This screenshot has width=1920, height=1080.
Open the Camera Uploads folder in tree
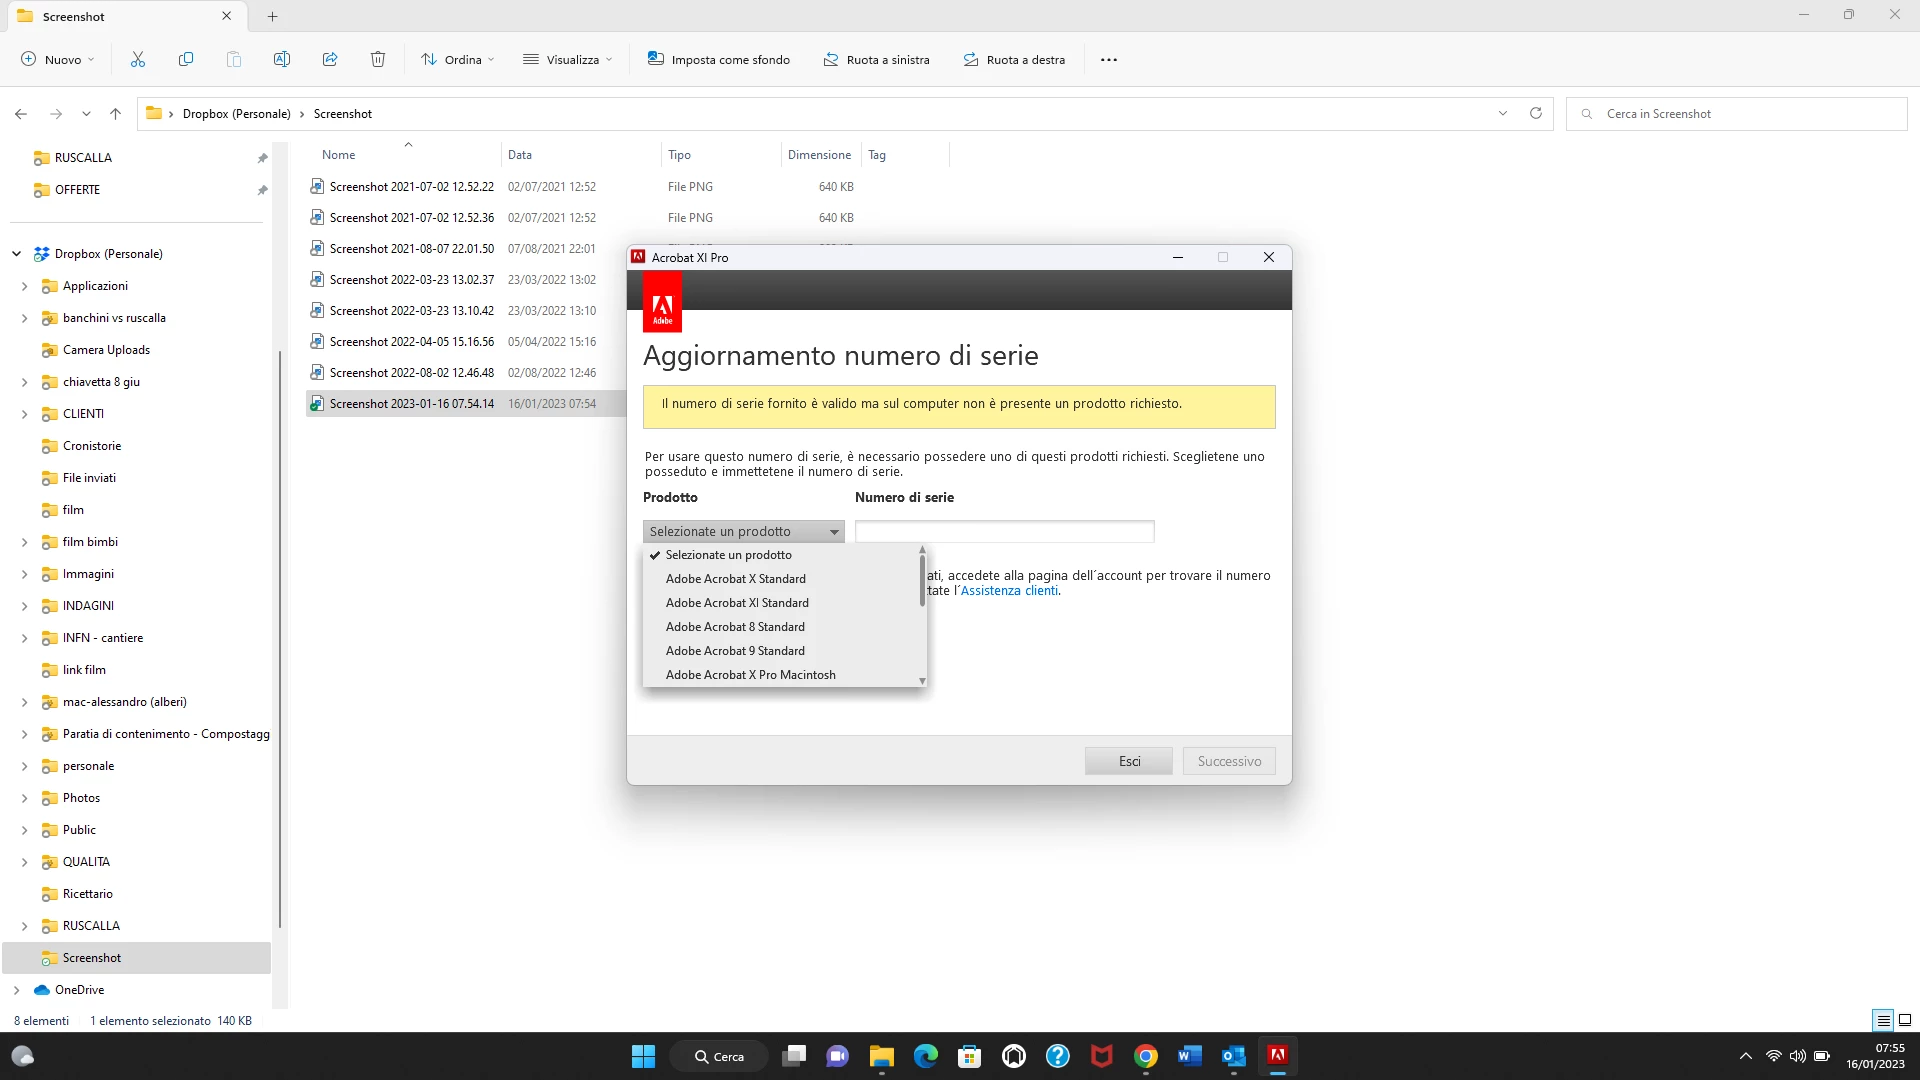pos(106,350)
